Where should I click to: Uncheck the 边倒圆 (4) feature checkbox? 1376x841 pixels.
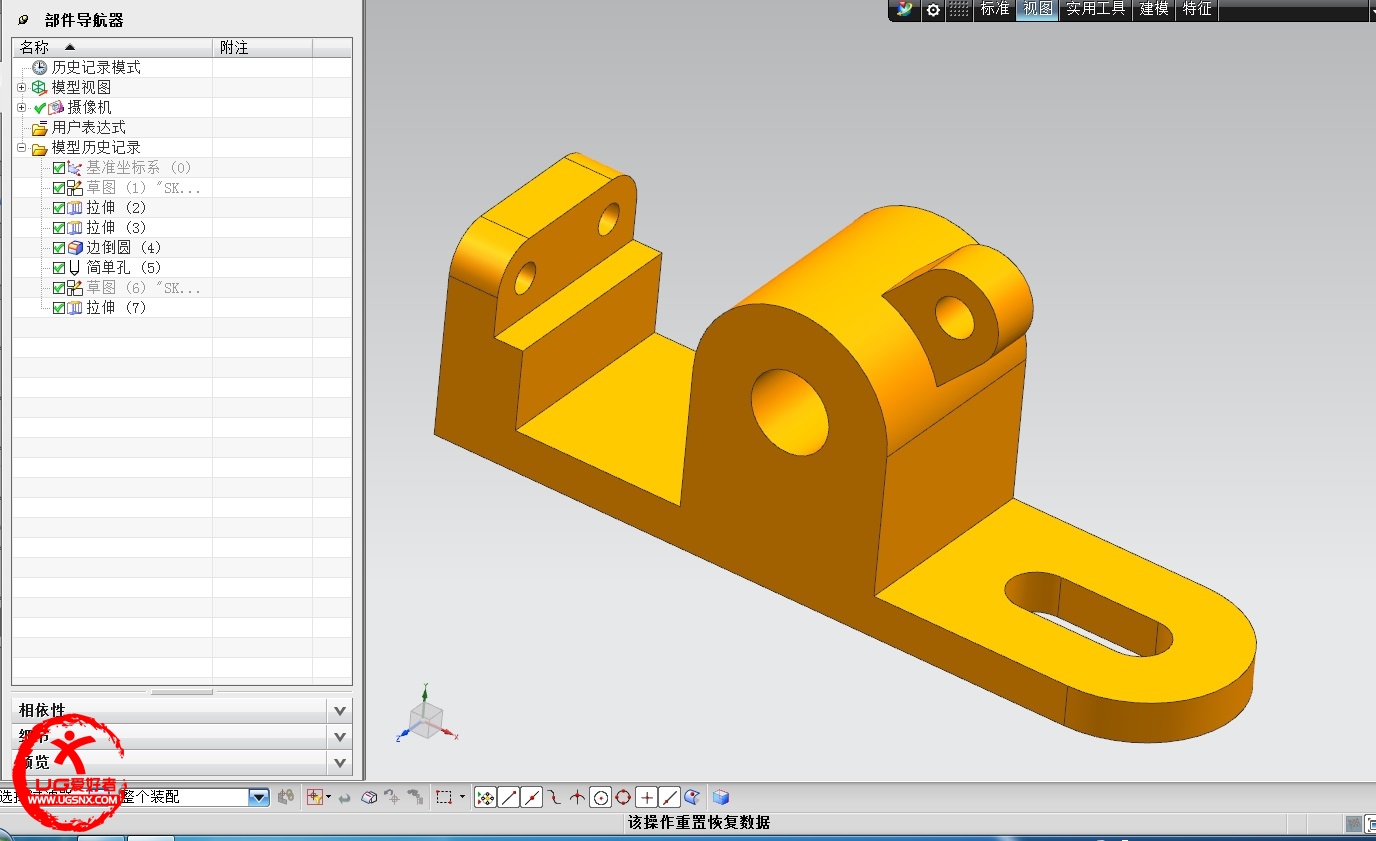pos(59,247)
